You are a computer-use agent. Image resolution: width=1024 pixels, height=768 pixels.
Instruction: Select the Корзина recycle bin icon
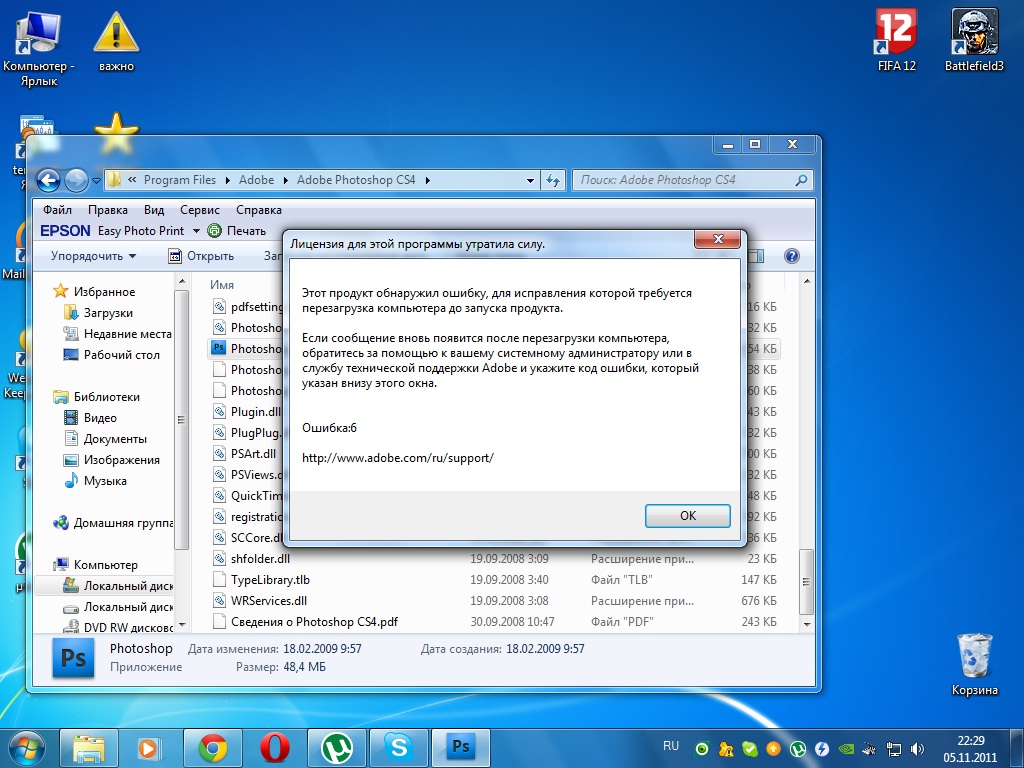974,664
